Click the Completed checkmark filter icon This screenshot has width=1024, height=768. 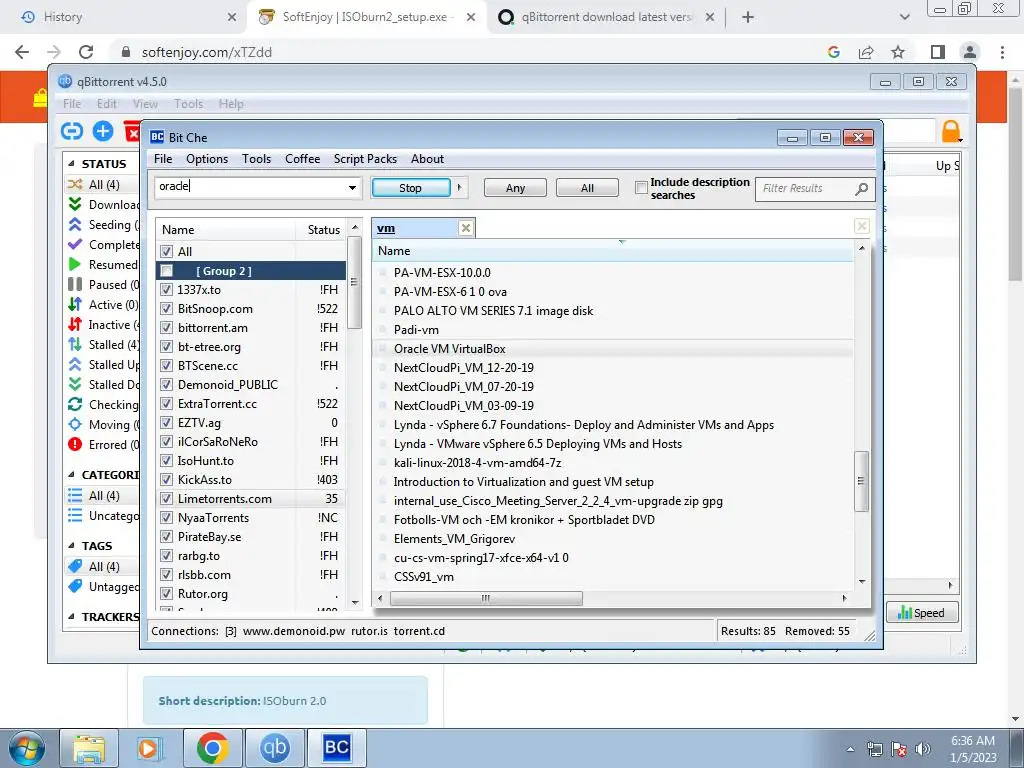pyautogui.click(x=75, y=244)
